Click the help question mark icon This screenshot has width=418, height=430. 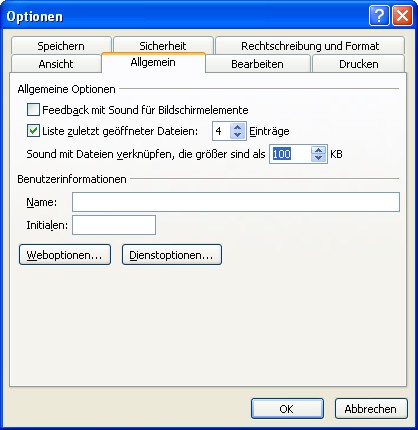coord(379,16)
